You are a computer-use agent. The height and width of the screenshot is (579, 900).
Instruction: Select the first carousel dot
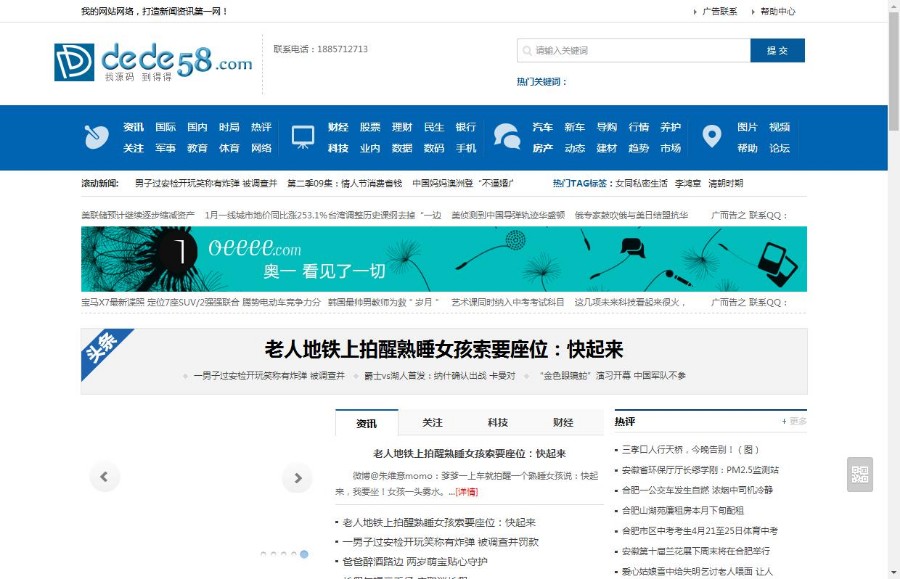pyautogui.click(x=263, y=554)
